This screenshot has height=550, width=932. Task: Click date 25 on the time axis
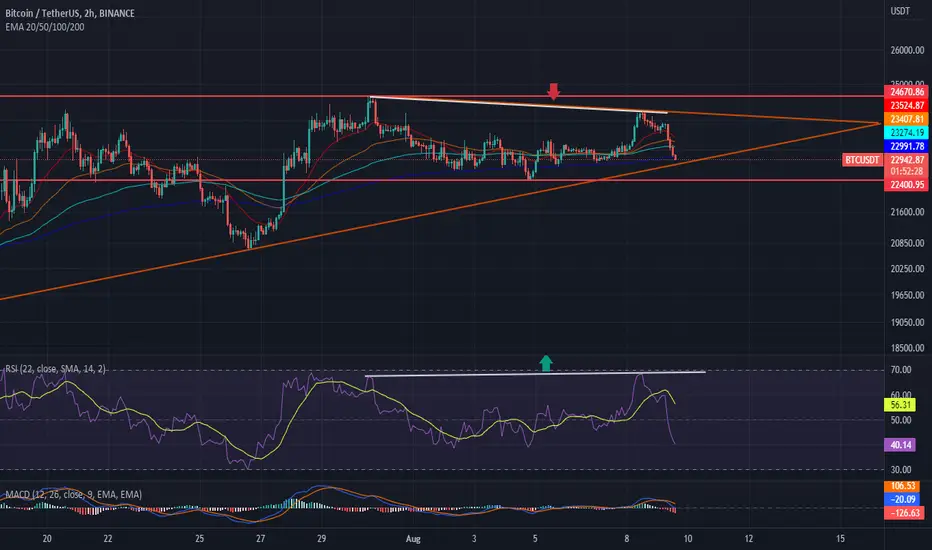coord(199,539)
